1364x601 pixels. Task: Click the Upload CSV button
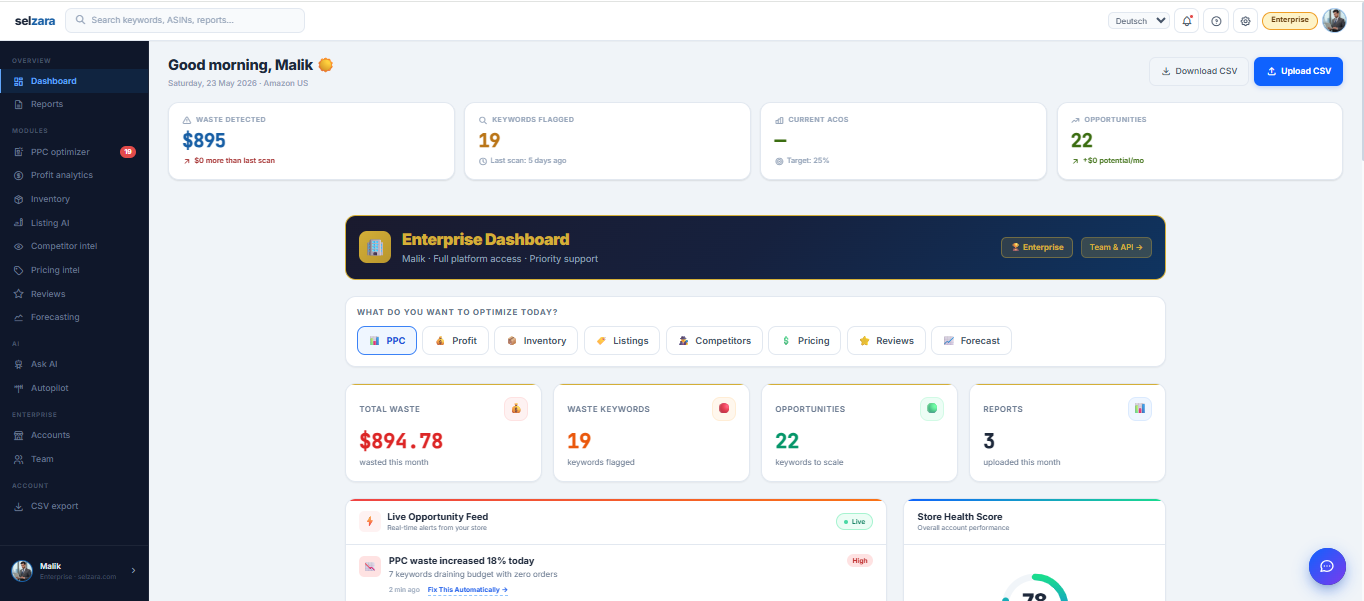coord(1298,71)
